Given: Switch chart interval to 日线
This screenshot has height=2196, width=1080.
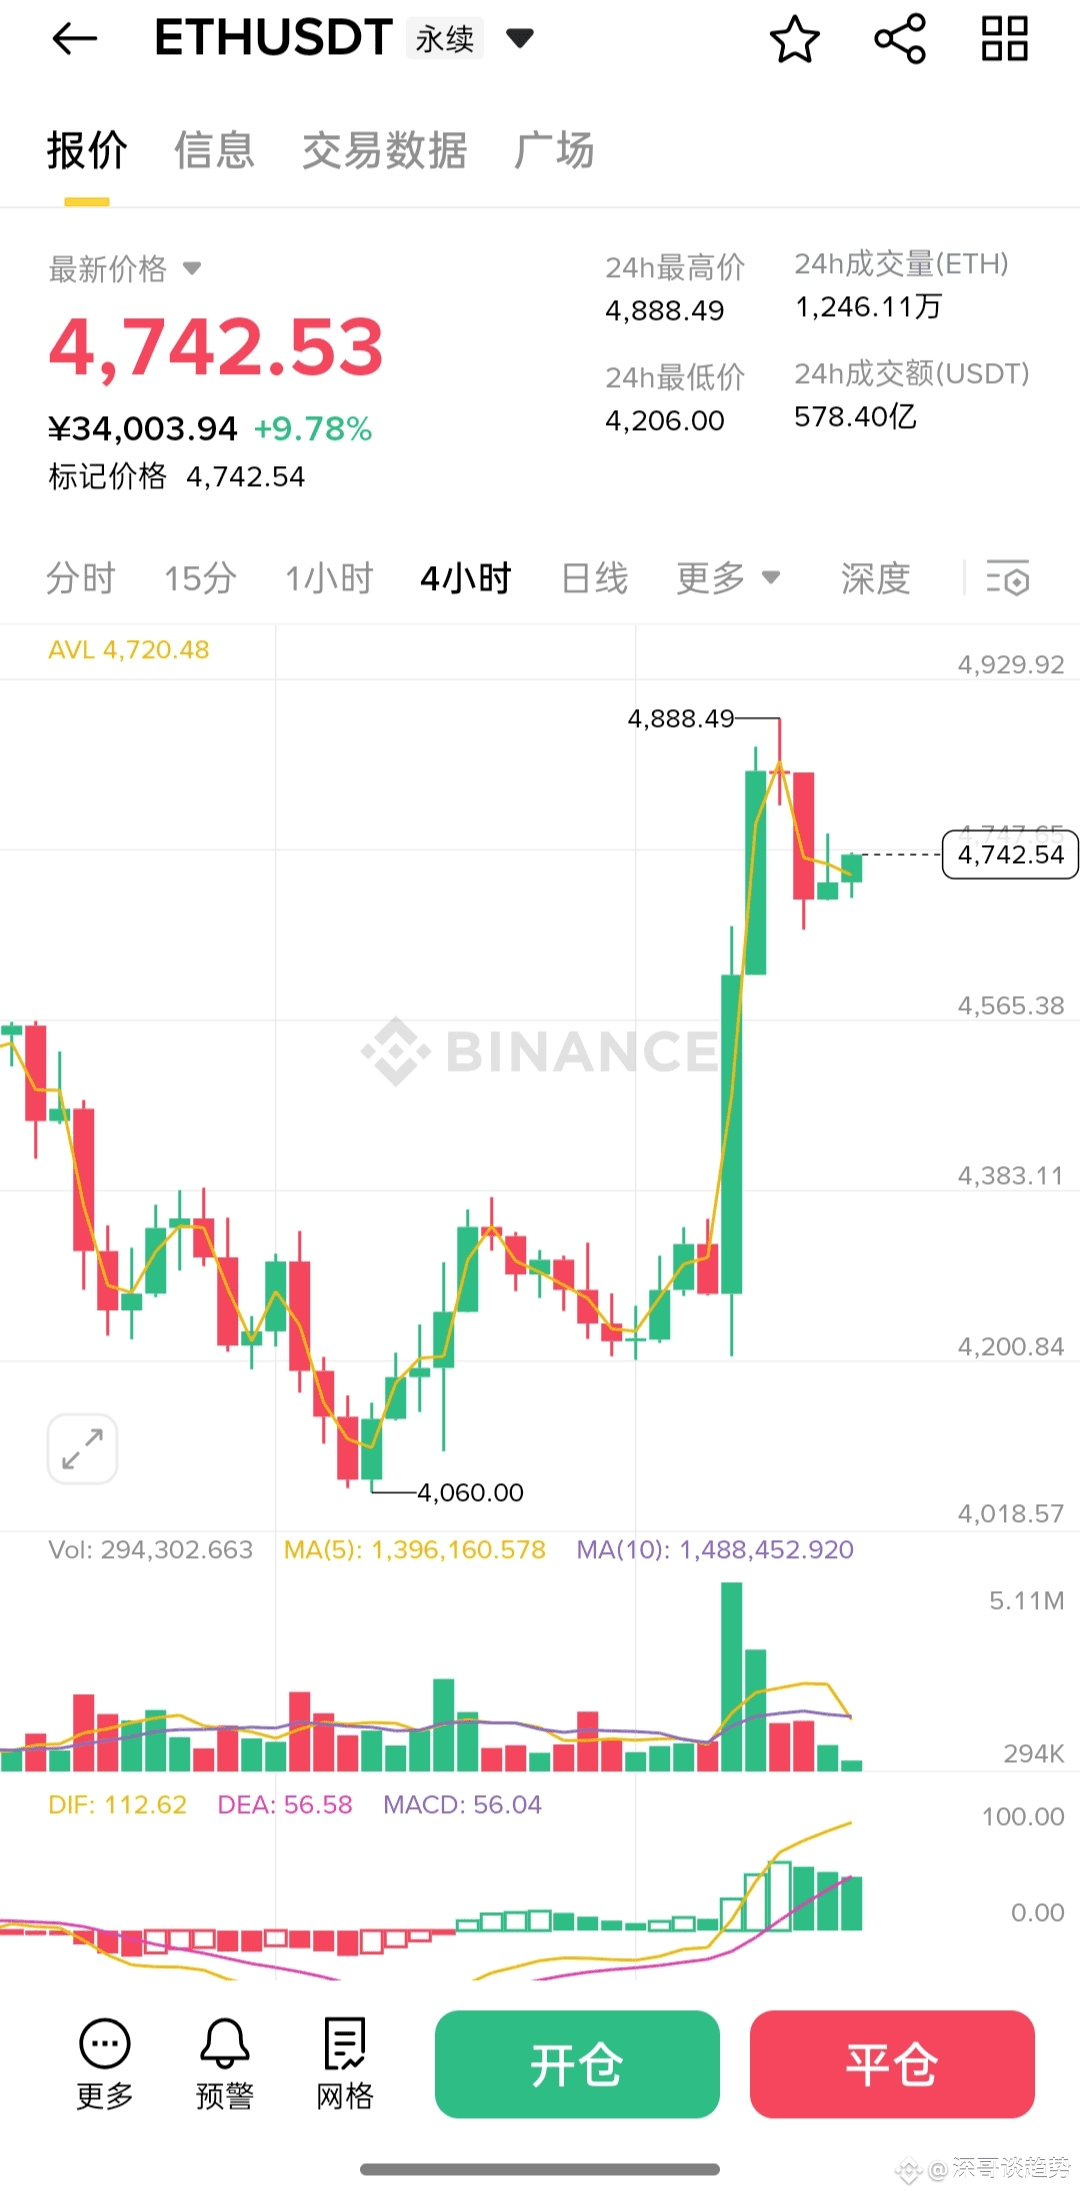Looking at the screenshot, I should point(595,578).
